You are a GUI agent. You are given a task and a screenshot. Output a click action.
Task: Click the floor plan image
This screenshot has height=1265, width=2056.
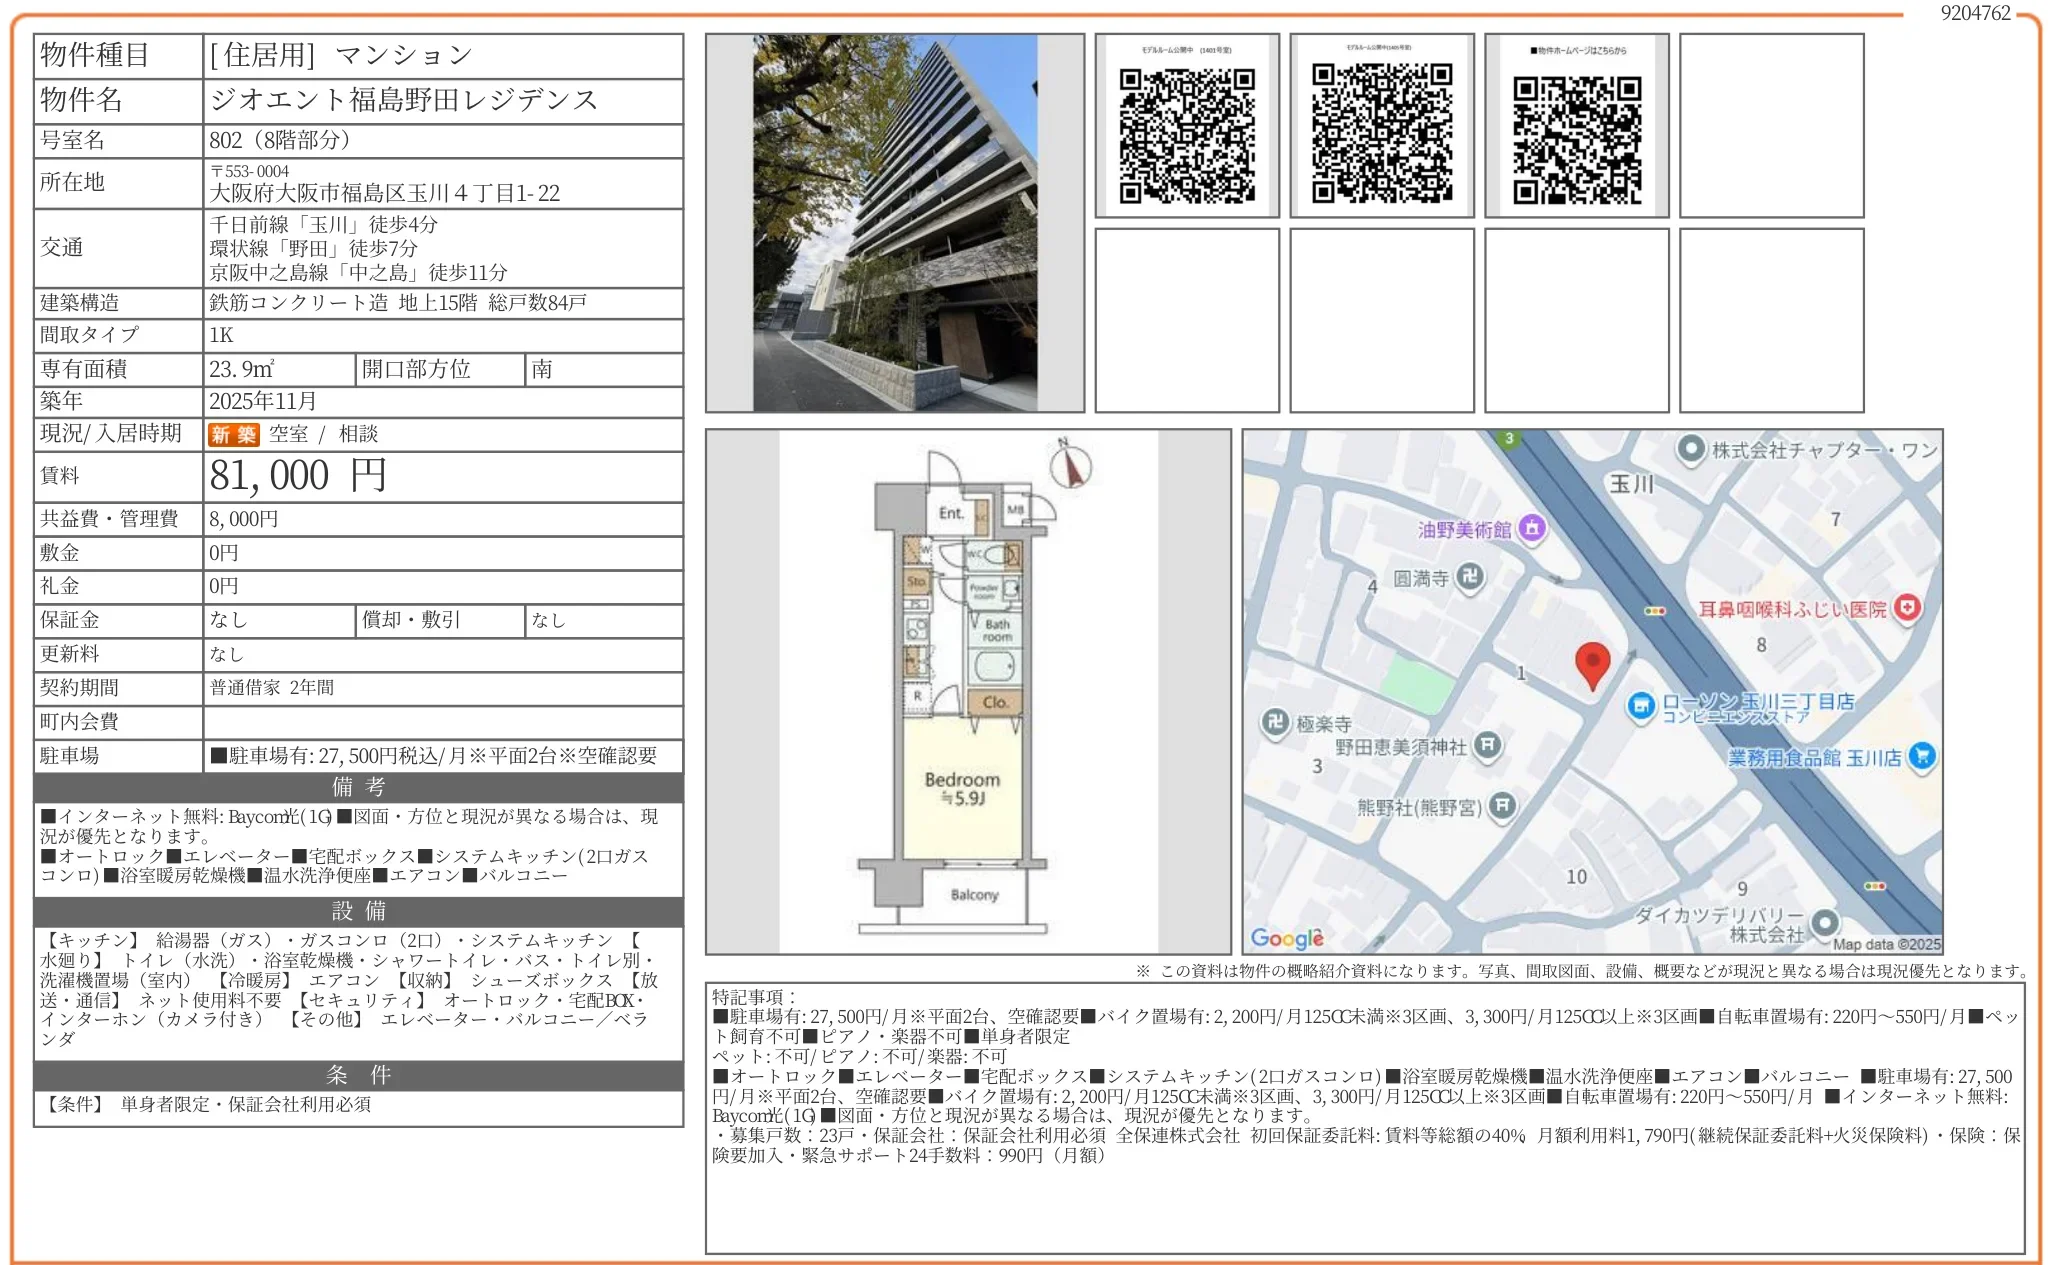click(x=967, y=692)
